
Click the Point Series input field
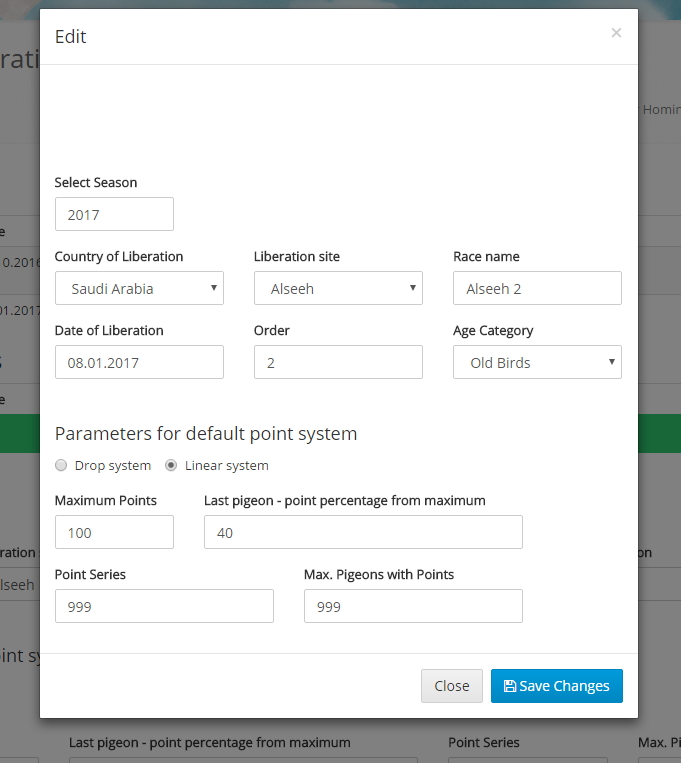coord(164,606)
